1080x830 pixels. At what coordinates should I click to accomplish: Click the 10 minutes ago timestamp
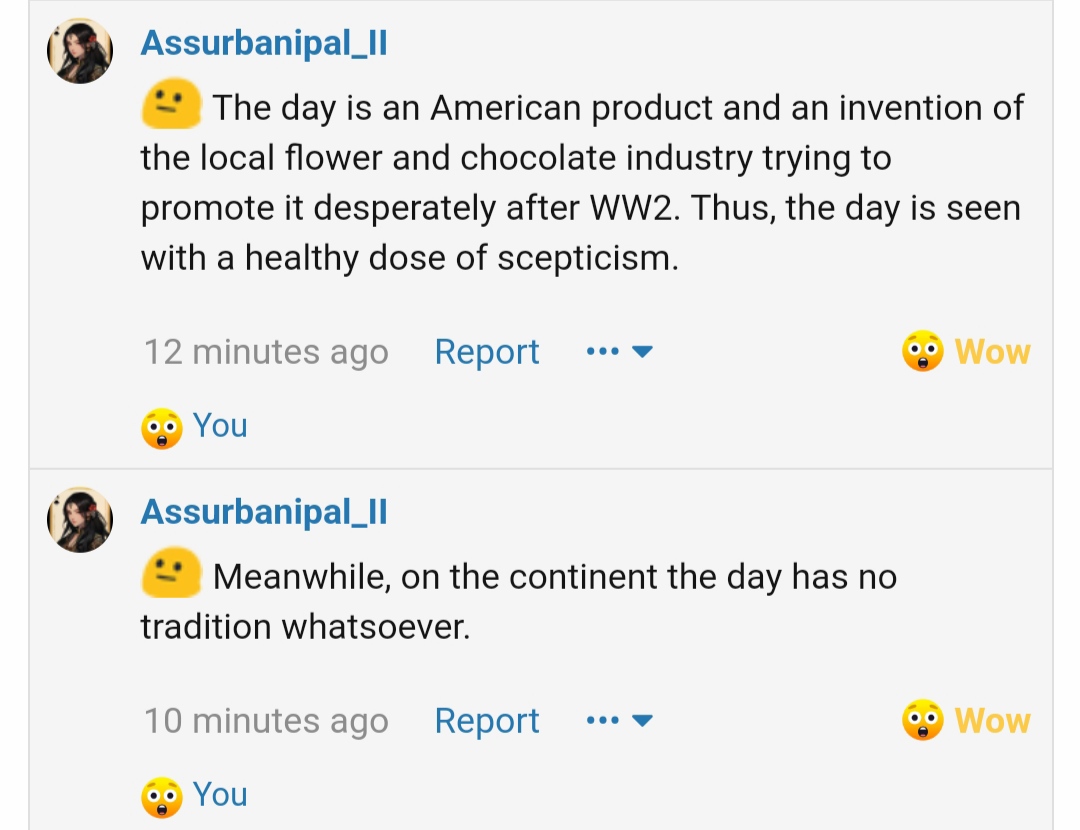[266, 721]
